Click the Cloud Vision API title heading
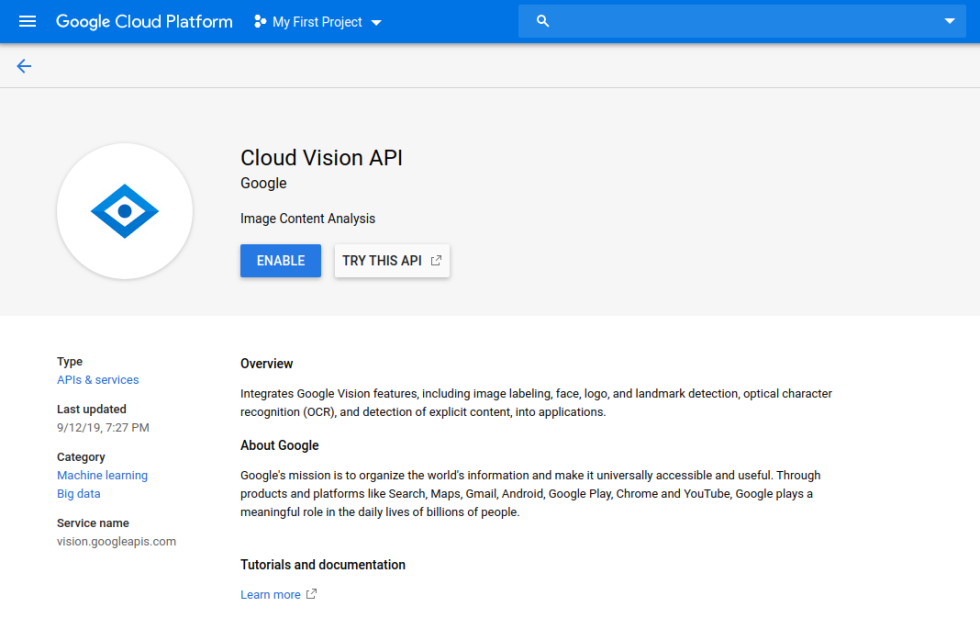 pyautogui.click(x=321, y=158)
